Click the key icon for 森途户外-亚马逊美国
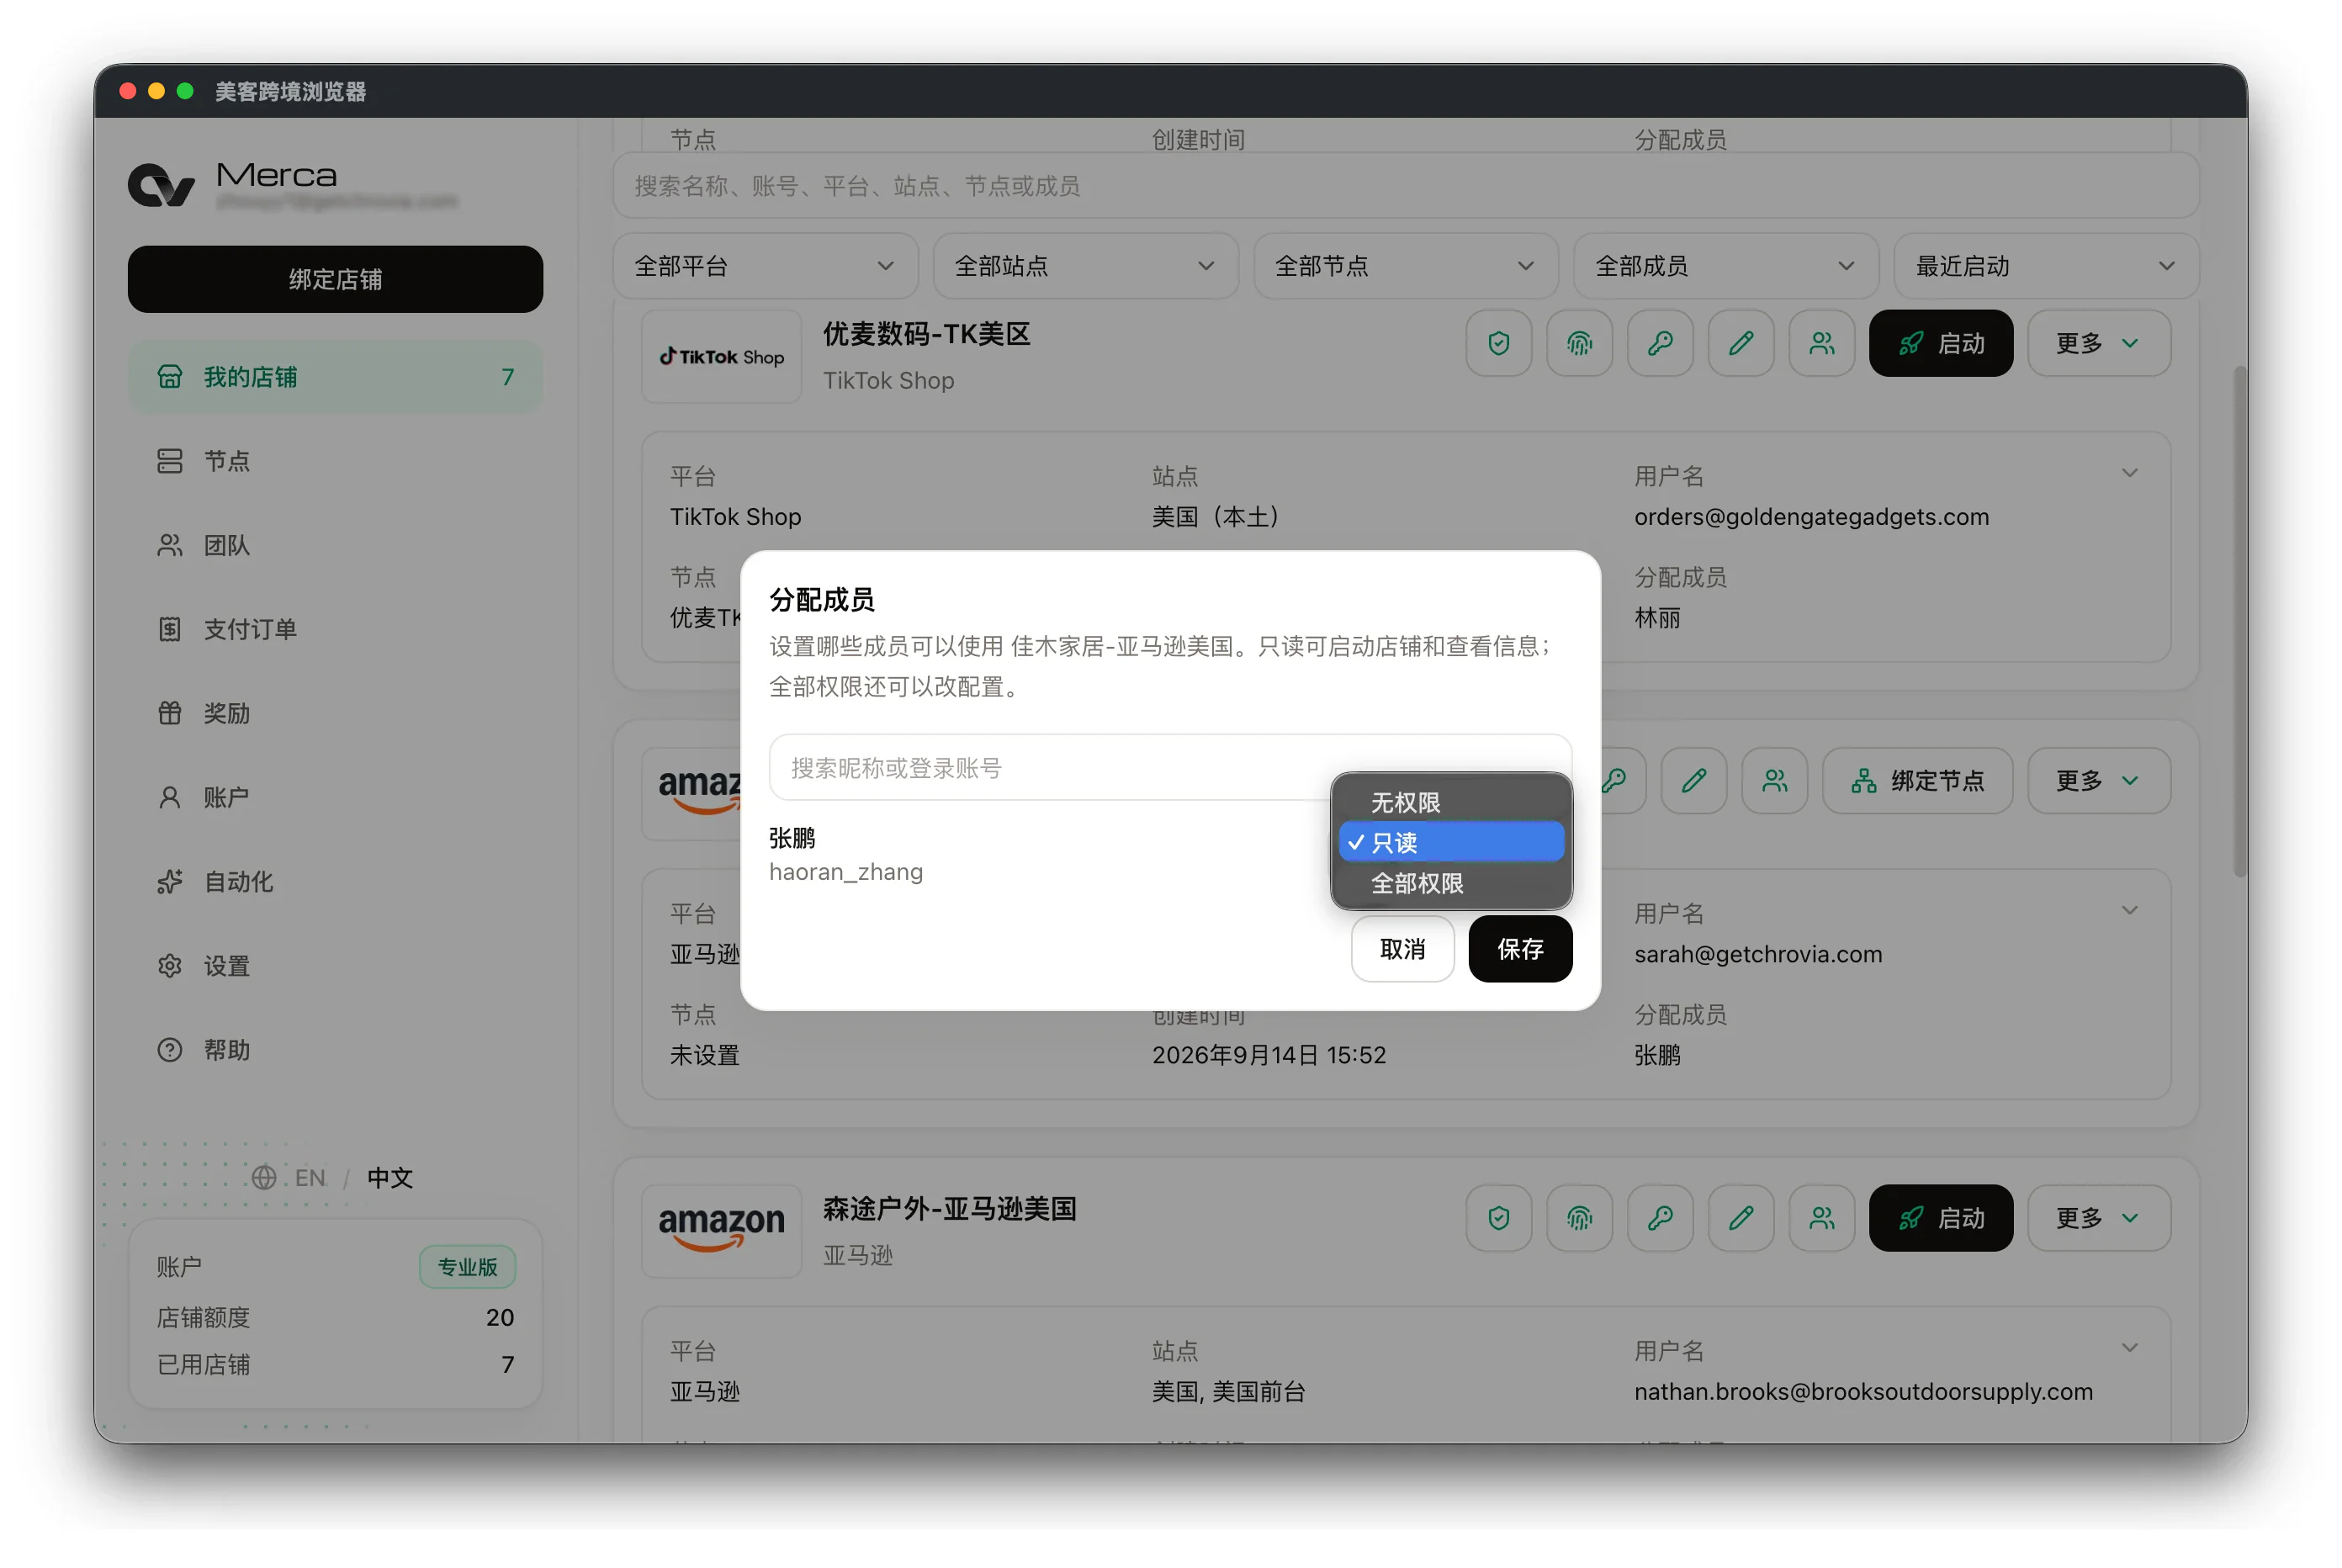 (1660, 1218)
